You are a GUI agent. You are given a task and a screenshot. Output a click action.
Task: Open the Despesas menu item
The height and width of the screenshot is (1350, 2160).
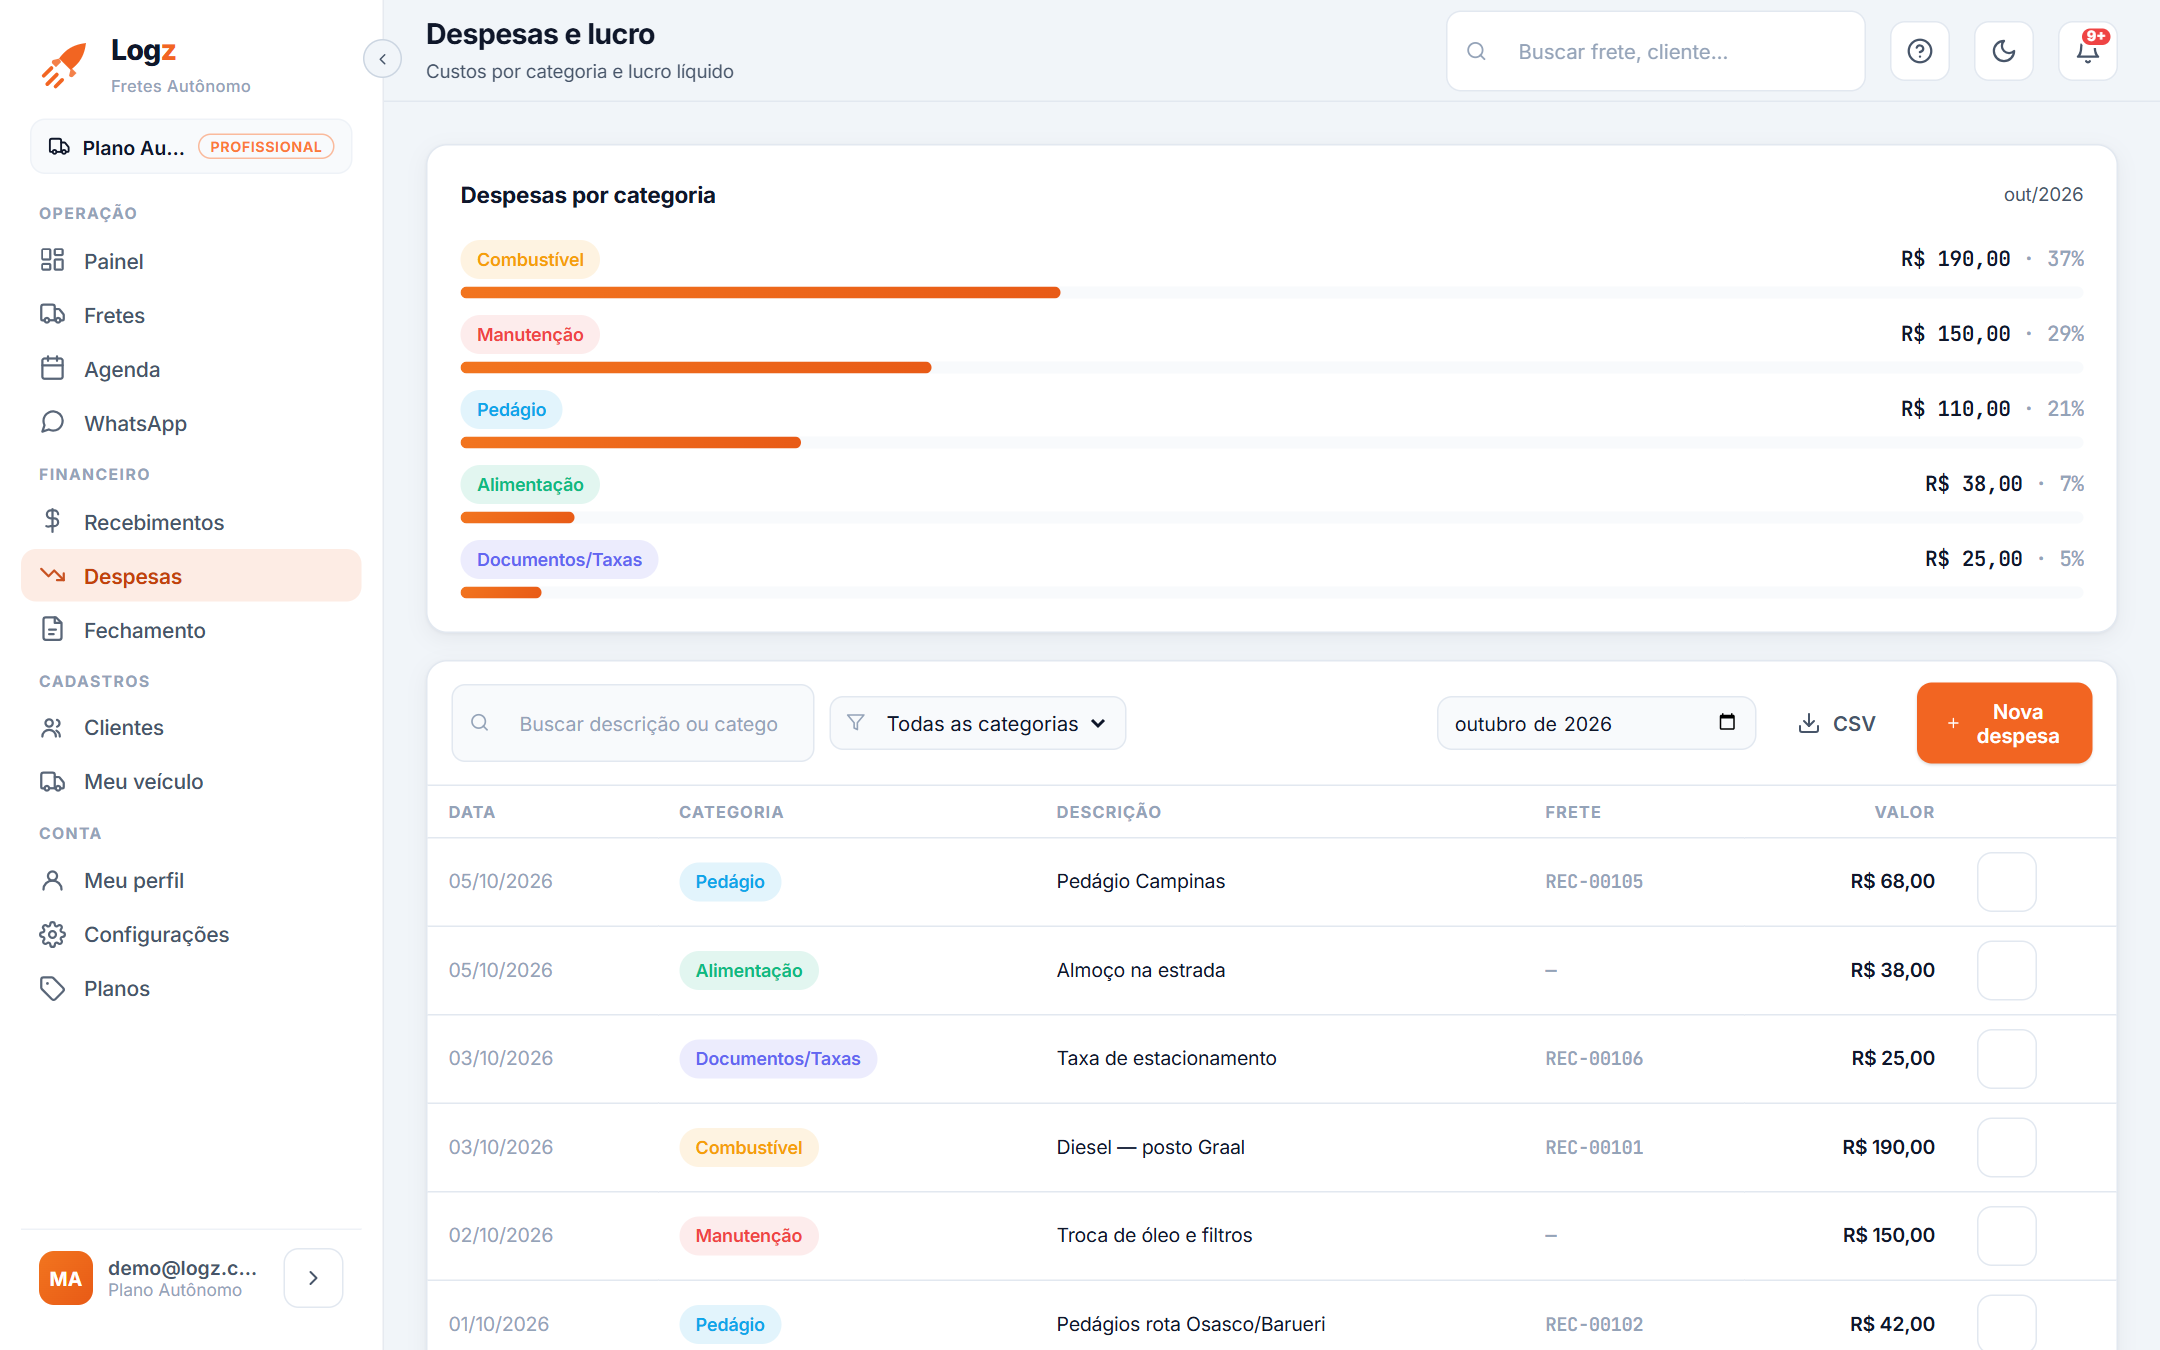click(x=191, y=576)
